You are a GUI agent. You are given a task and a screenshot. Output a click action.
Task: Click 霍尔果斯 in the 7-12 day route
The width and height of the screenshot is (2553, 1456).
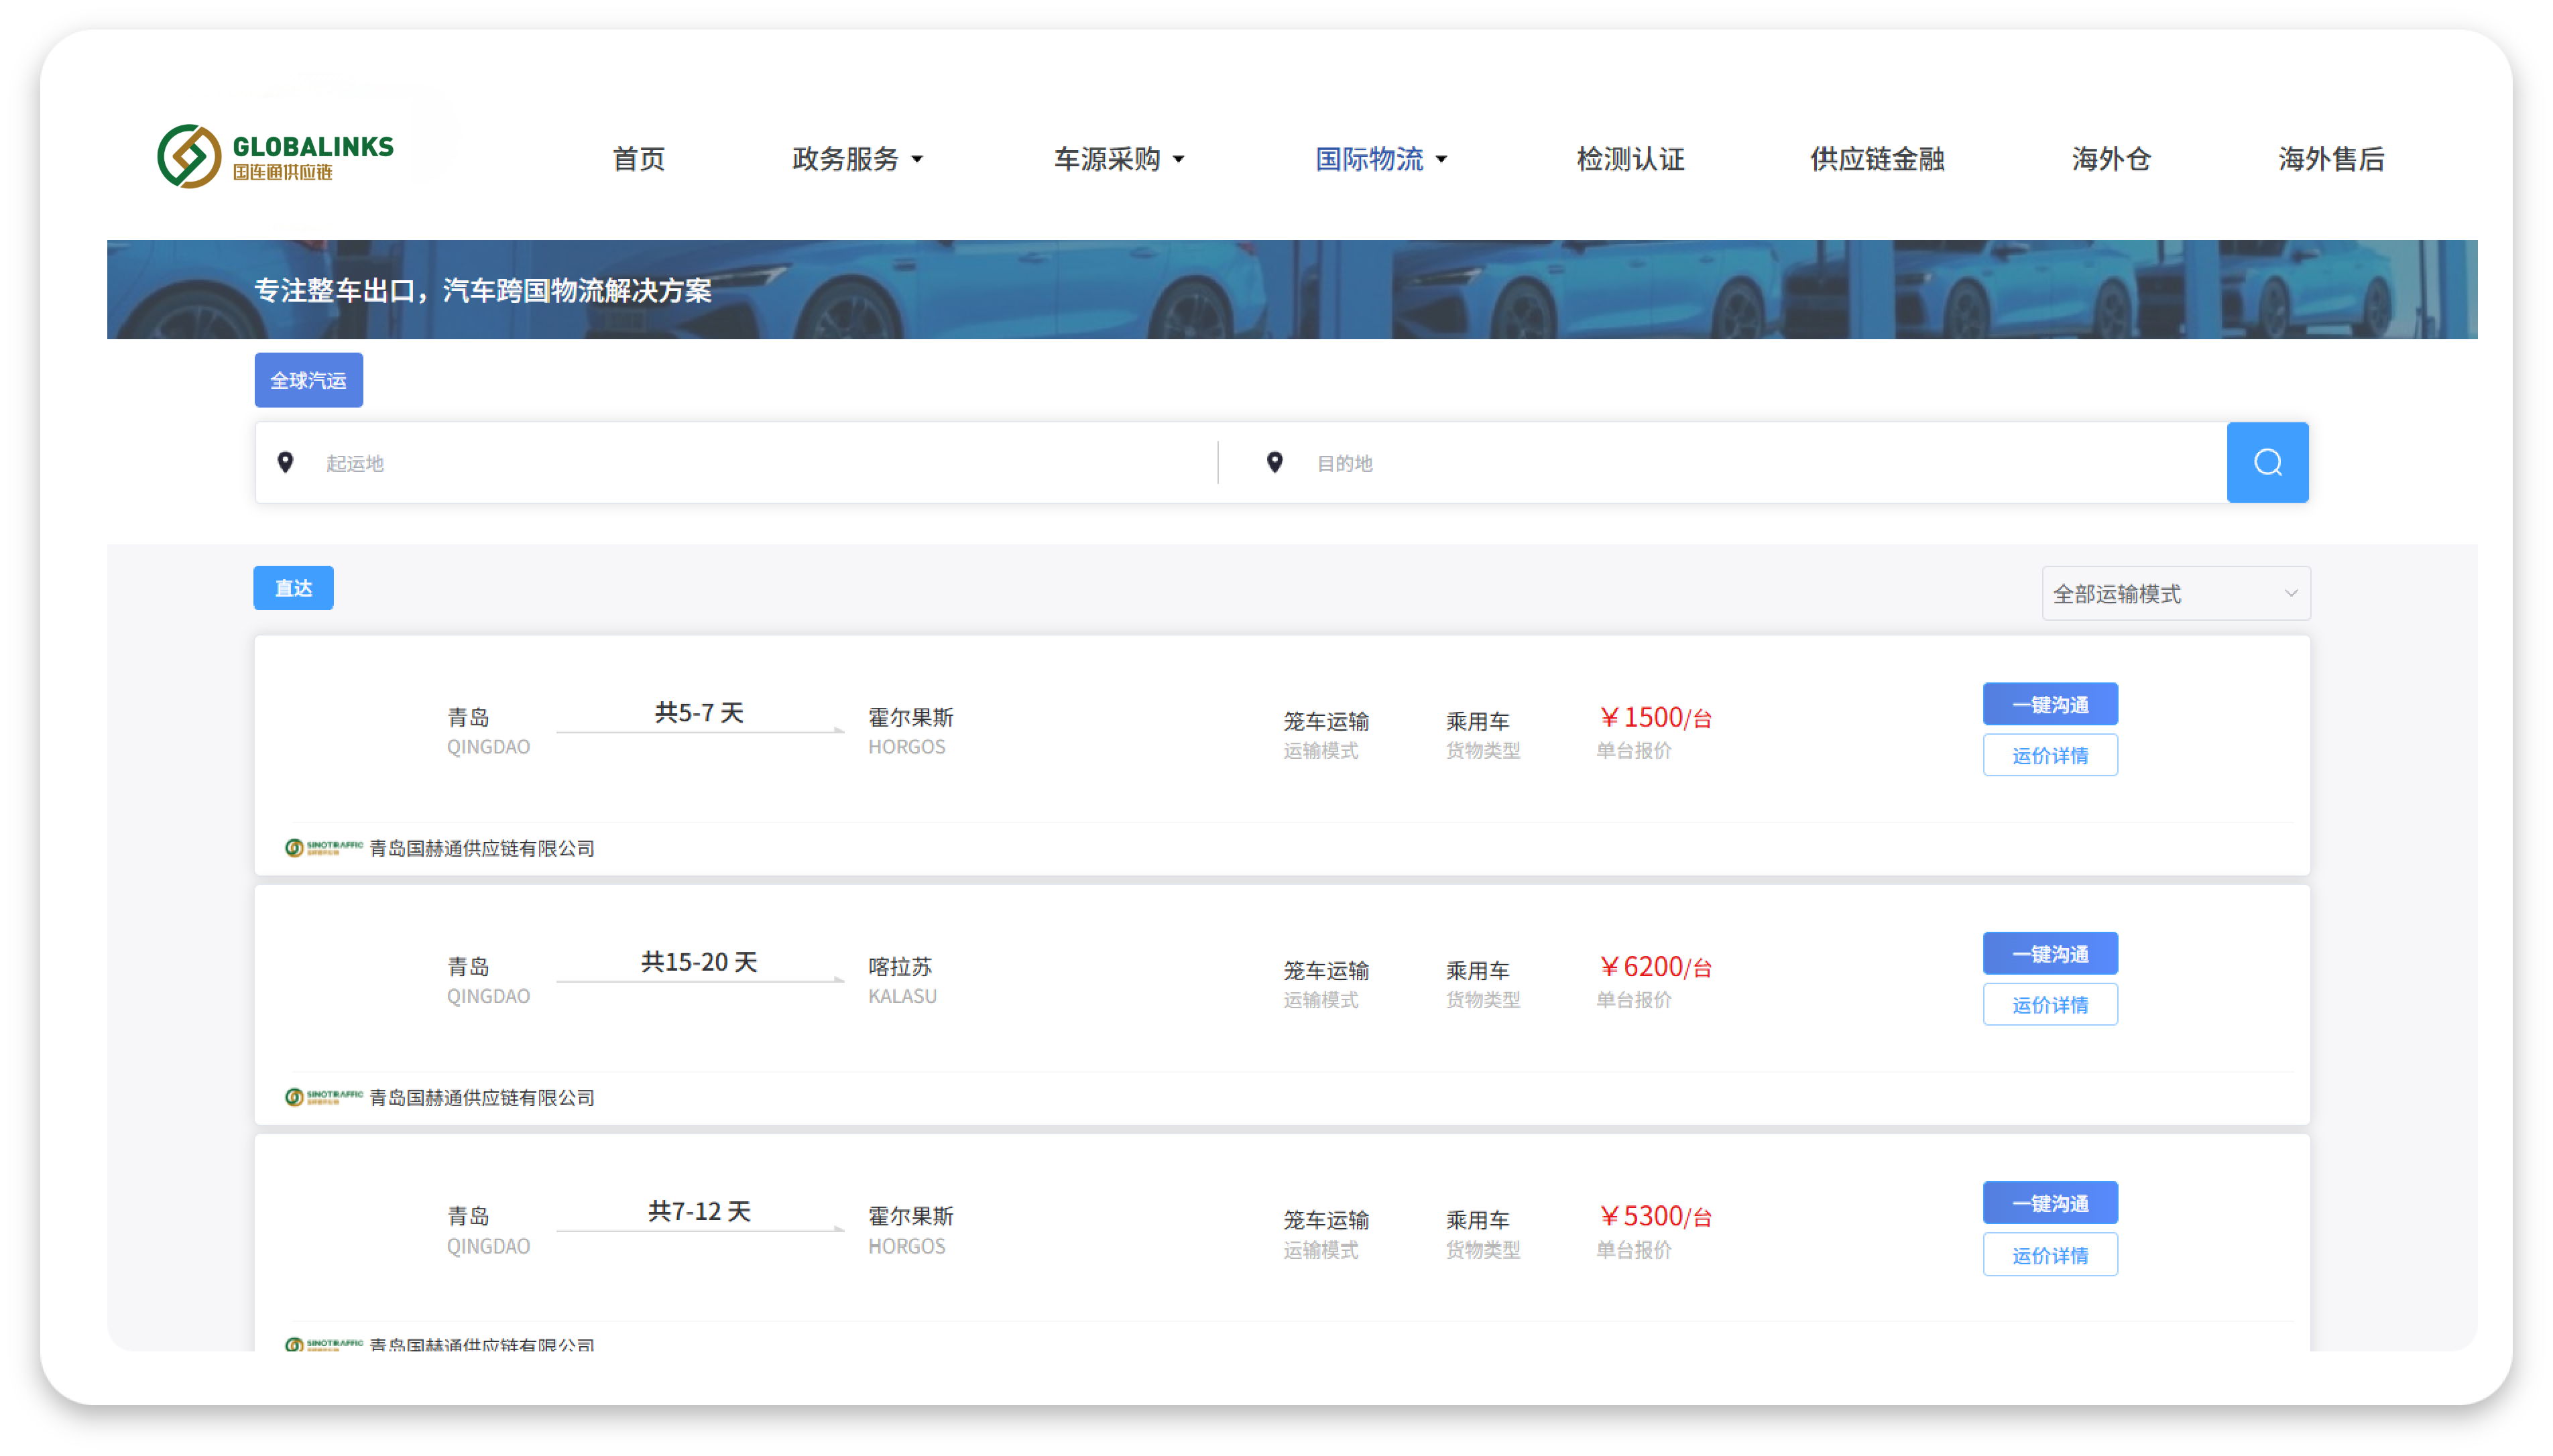pos(910,1216)
